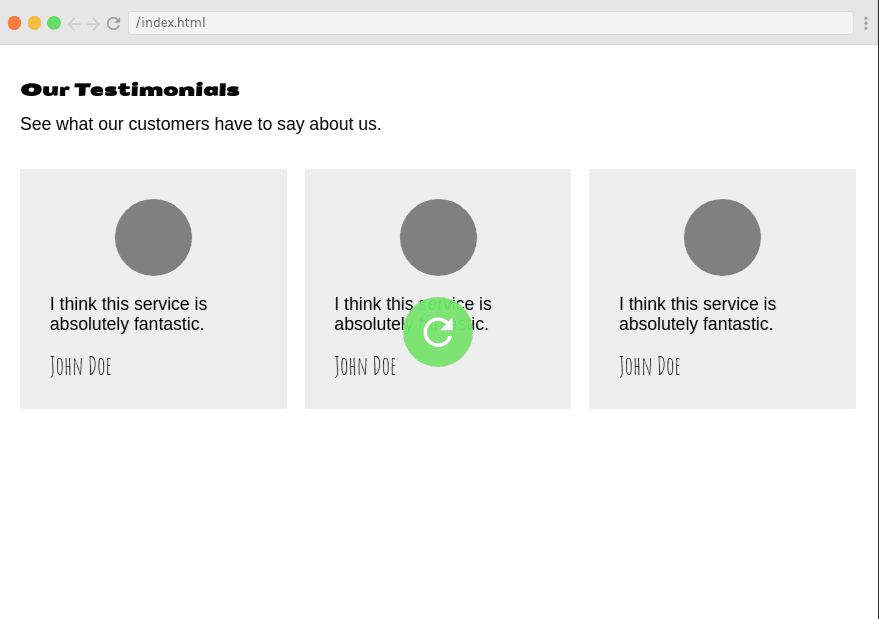Select the third testimonial avatar circle

[x=722, y=237]
